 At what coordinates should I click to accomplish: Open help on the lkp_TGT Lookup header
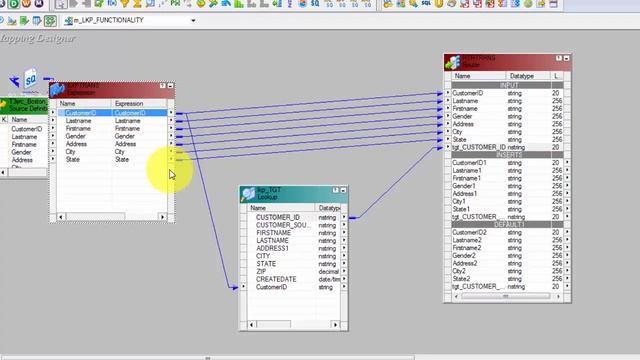pyautogui.click(x=336, y=190)
